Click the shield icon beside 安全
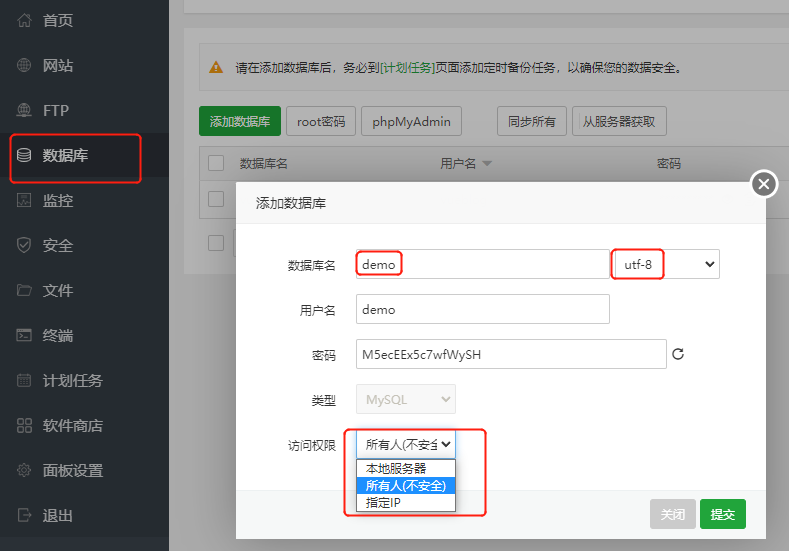This screenshot has width=789, height=551. point(24,245)
